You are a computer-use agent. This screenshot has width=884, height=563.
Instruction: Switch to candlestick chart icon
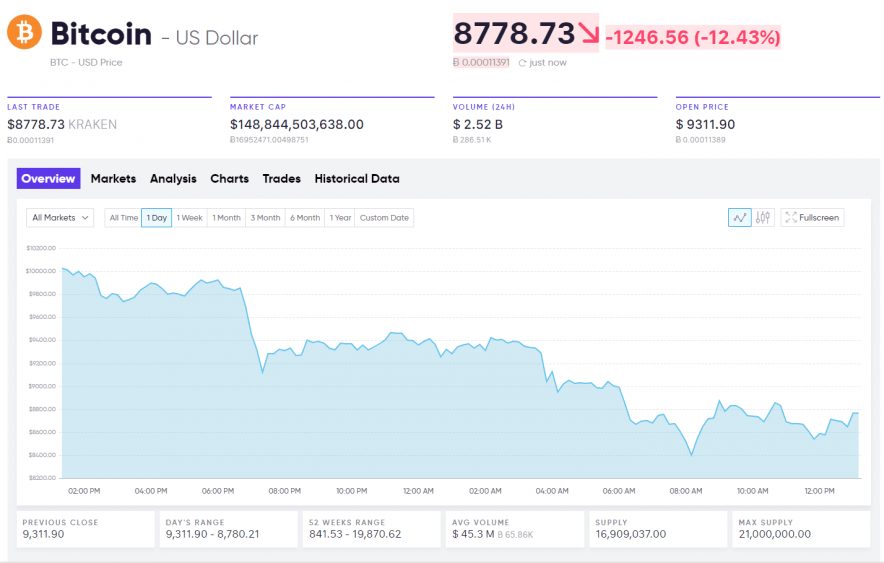[x=763, y=217]
